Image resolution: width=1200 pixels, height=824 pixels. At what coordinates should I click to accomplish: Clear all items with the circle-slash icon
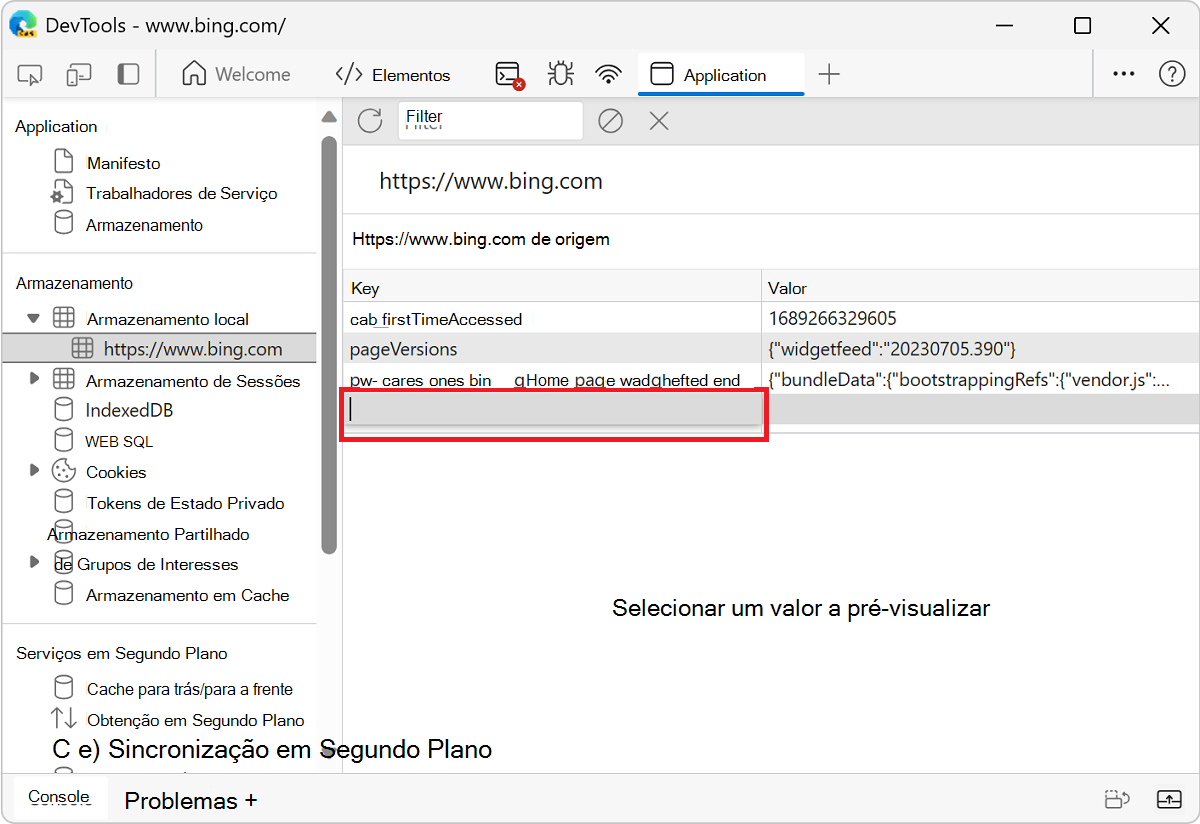point(610,120)
